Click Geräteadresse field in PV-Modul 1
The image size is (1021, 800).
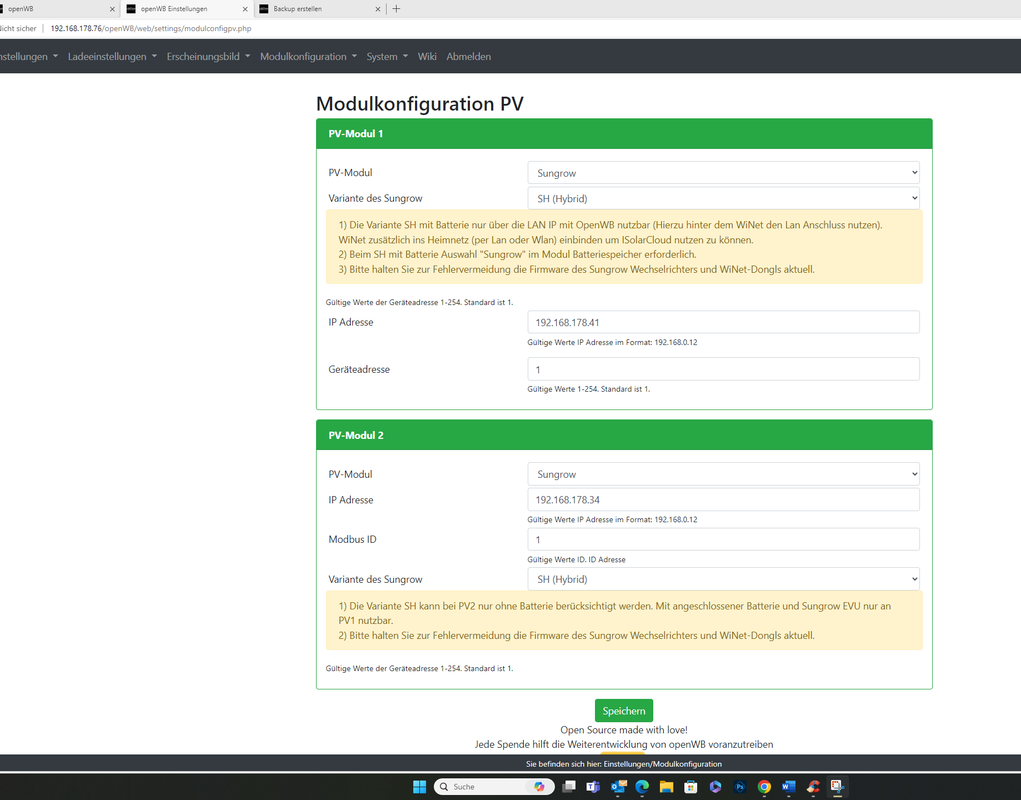click(x=723, y=369)
